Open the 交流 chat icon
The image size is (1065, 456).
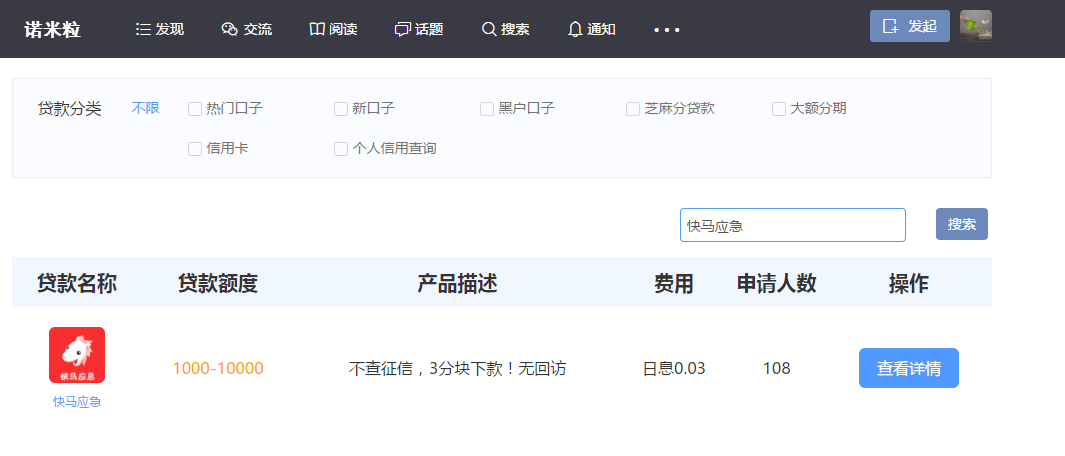tap(230, 29)
